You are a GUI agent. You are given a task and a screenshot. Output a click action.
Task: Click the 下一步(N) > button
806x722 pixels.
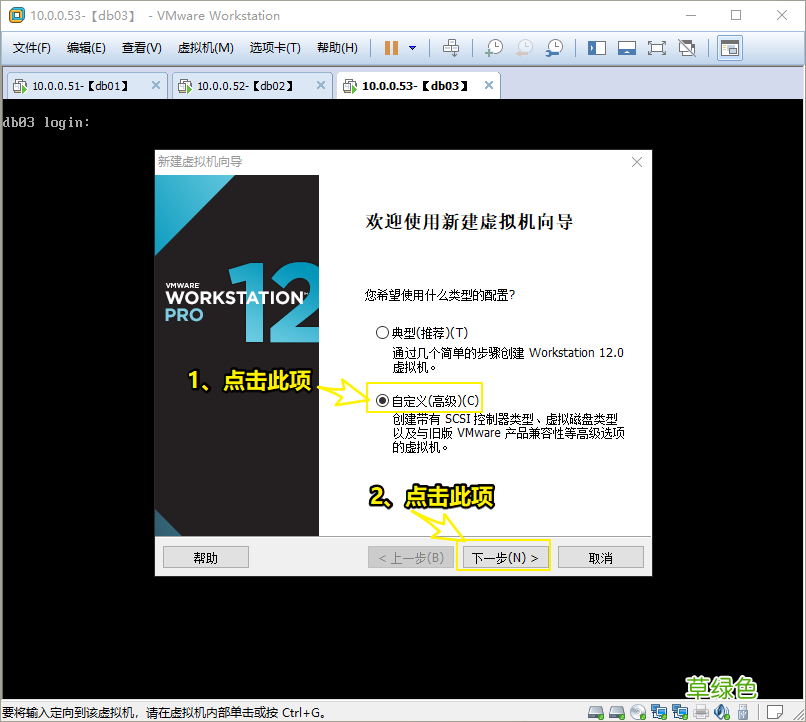[x=505, y=558]
